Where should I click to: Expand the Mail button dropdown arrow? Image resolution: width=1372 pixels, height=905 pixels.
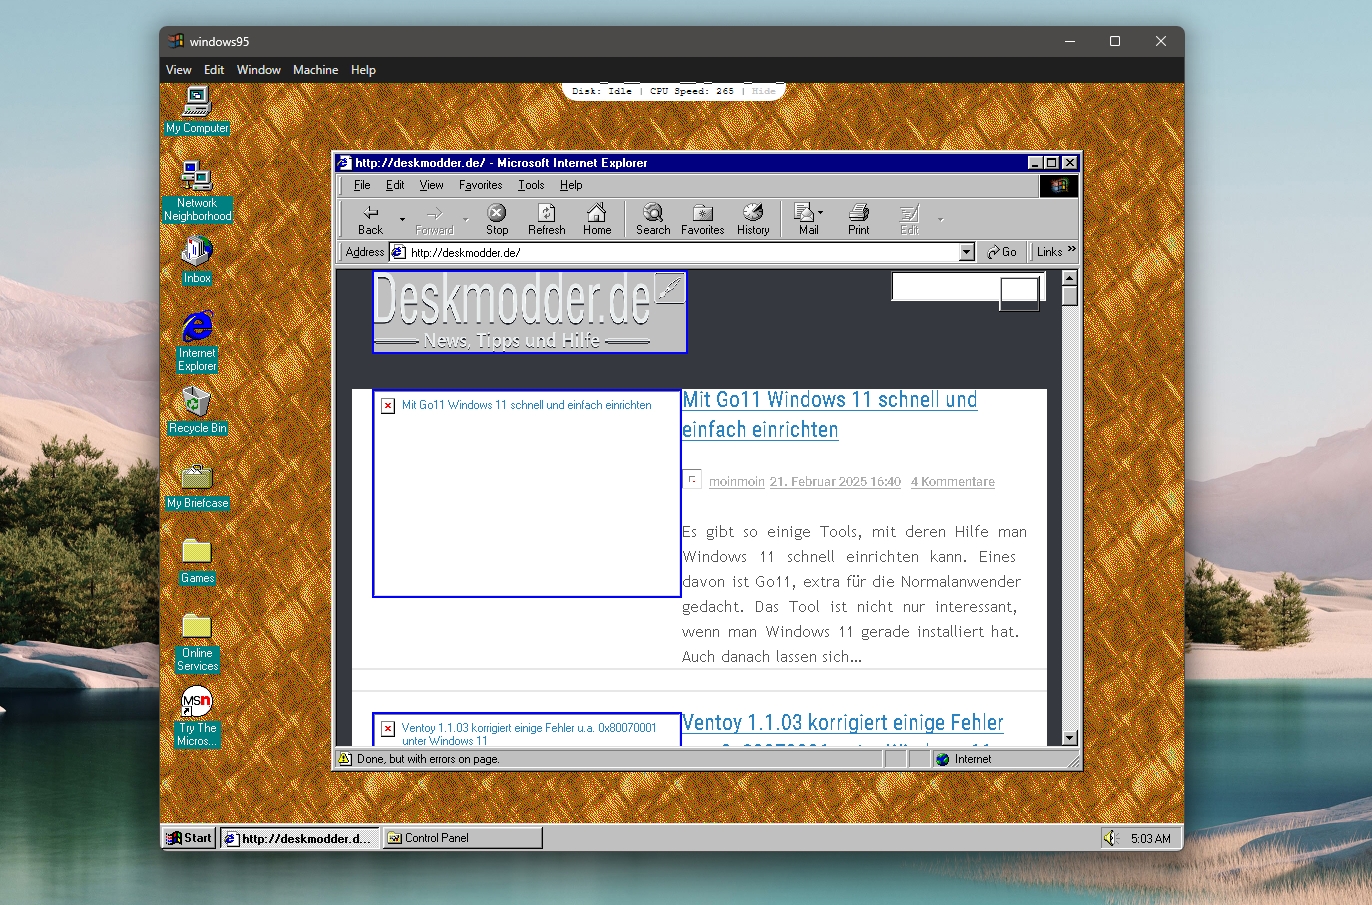[821, 212]
